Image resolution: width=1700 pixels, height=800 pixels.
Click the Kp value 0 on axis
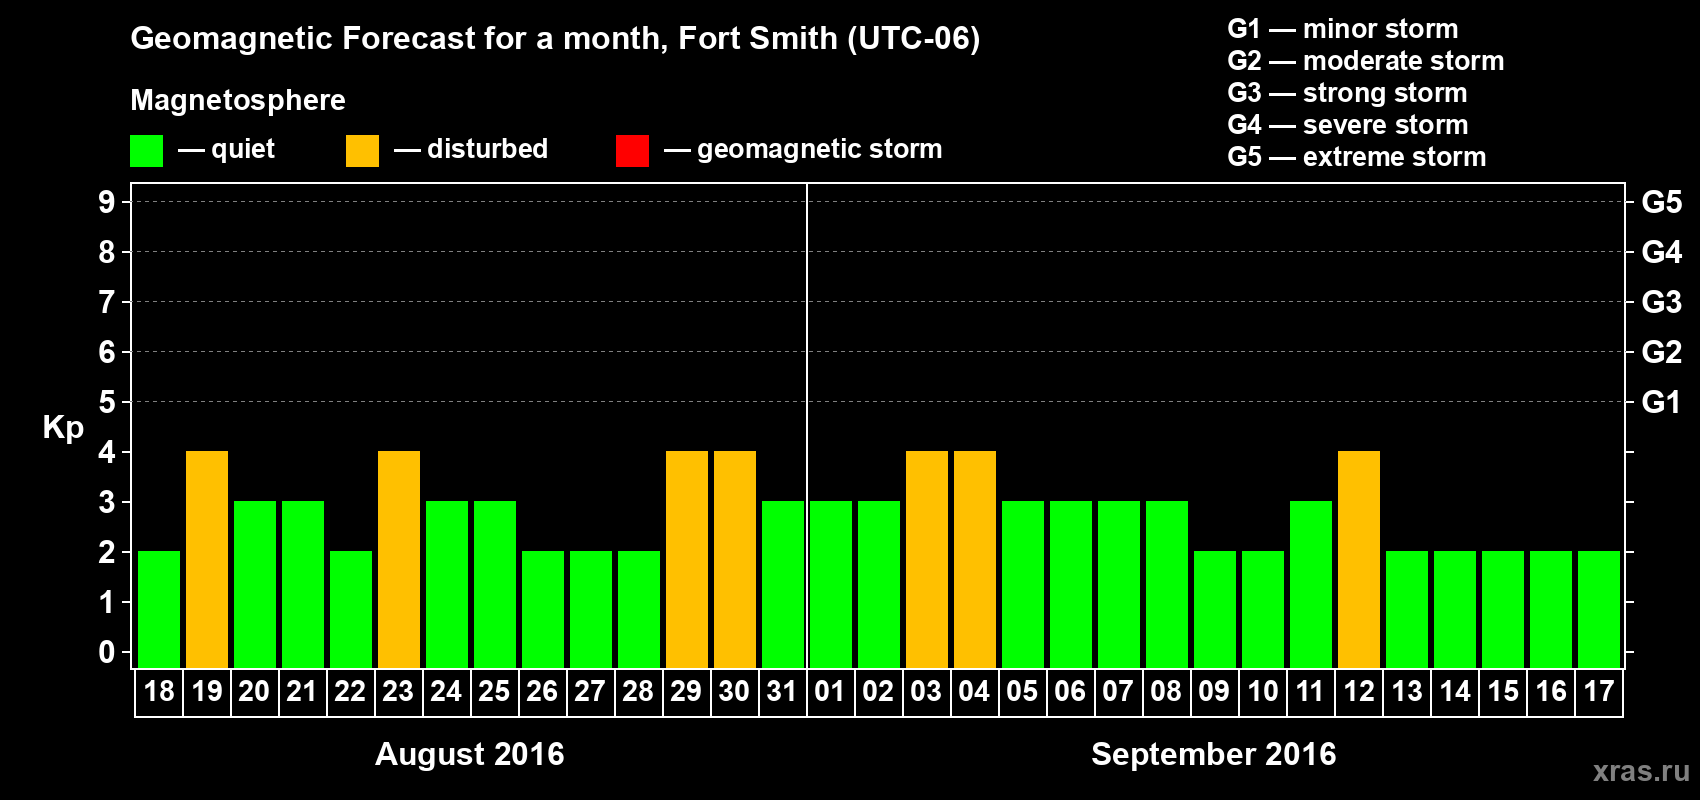click(x=107, y=652)
